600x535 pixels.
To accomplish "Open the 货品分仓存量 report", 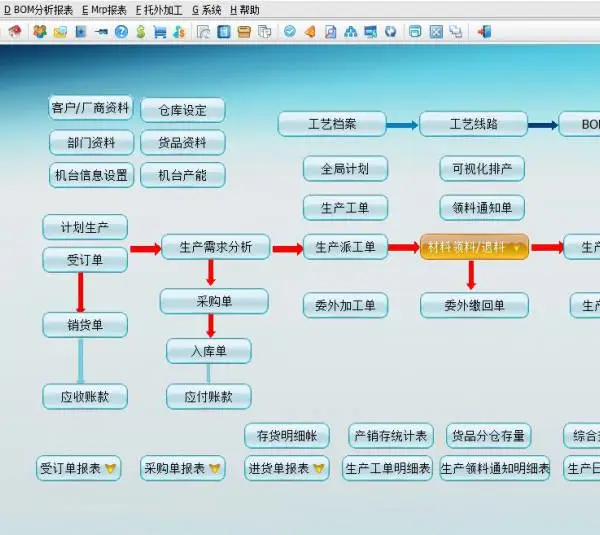I will (488, 436).
